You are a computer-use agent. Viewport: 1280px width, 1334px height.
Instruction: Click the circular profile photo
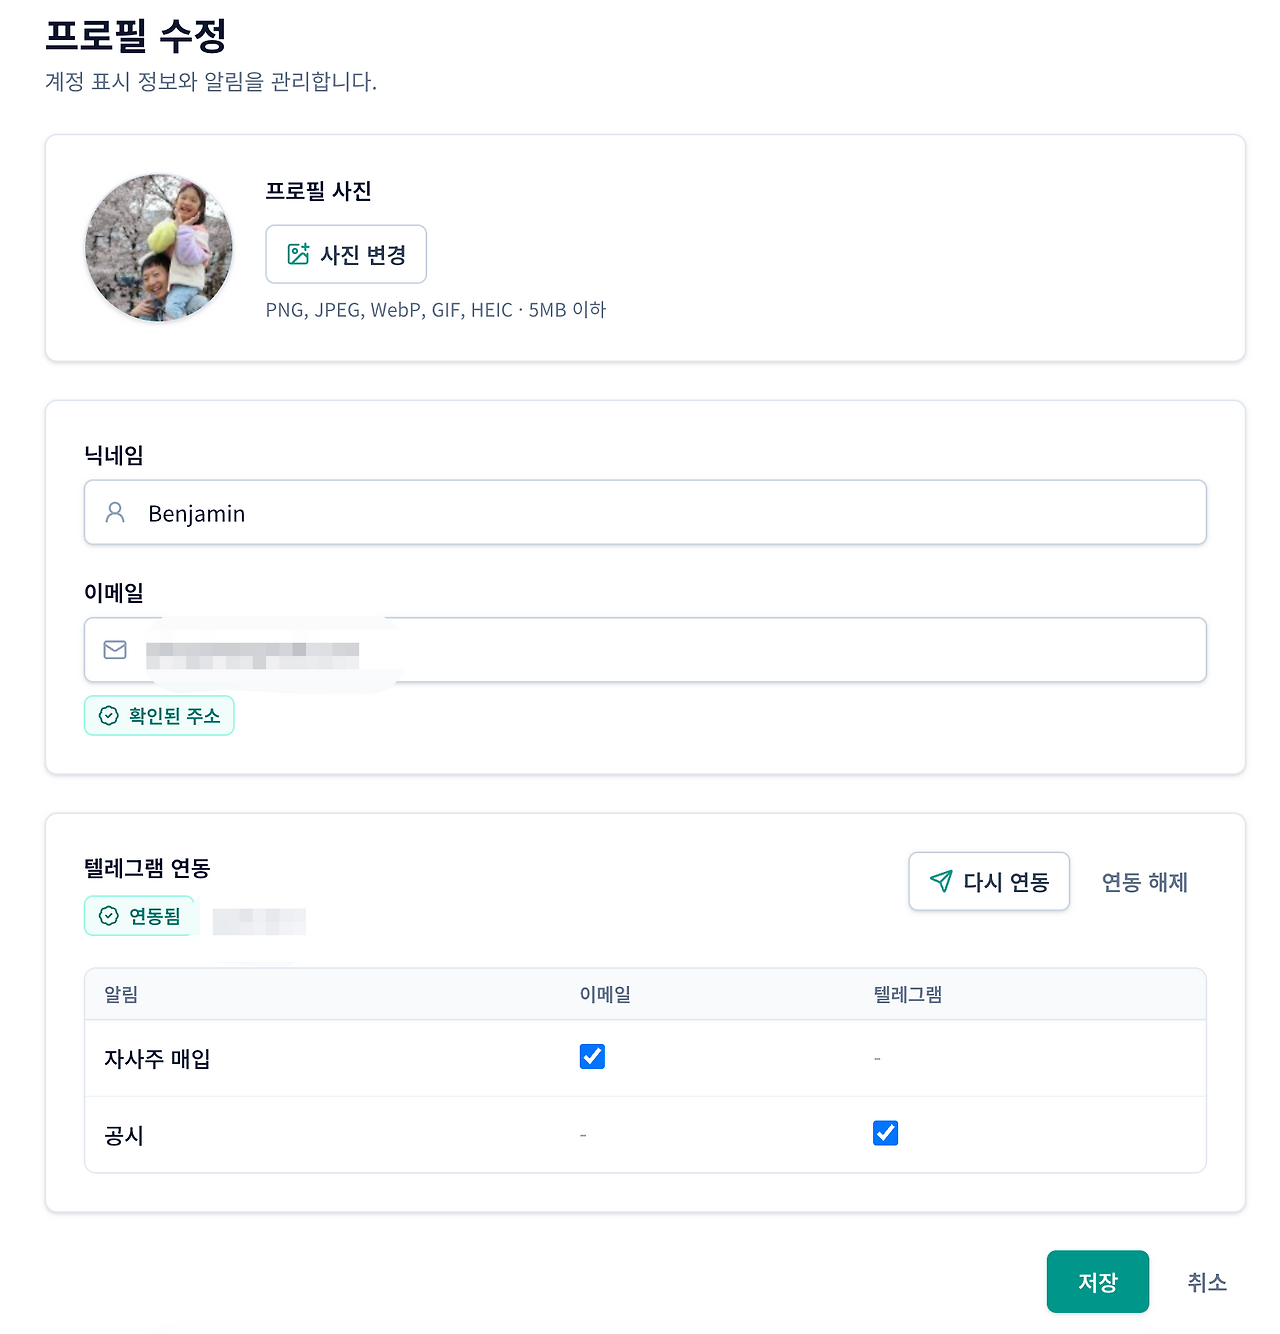(159, 248)
